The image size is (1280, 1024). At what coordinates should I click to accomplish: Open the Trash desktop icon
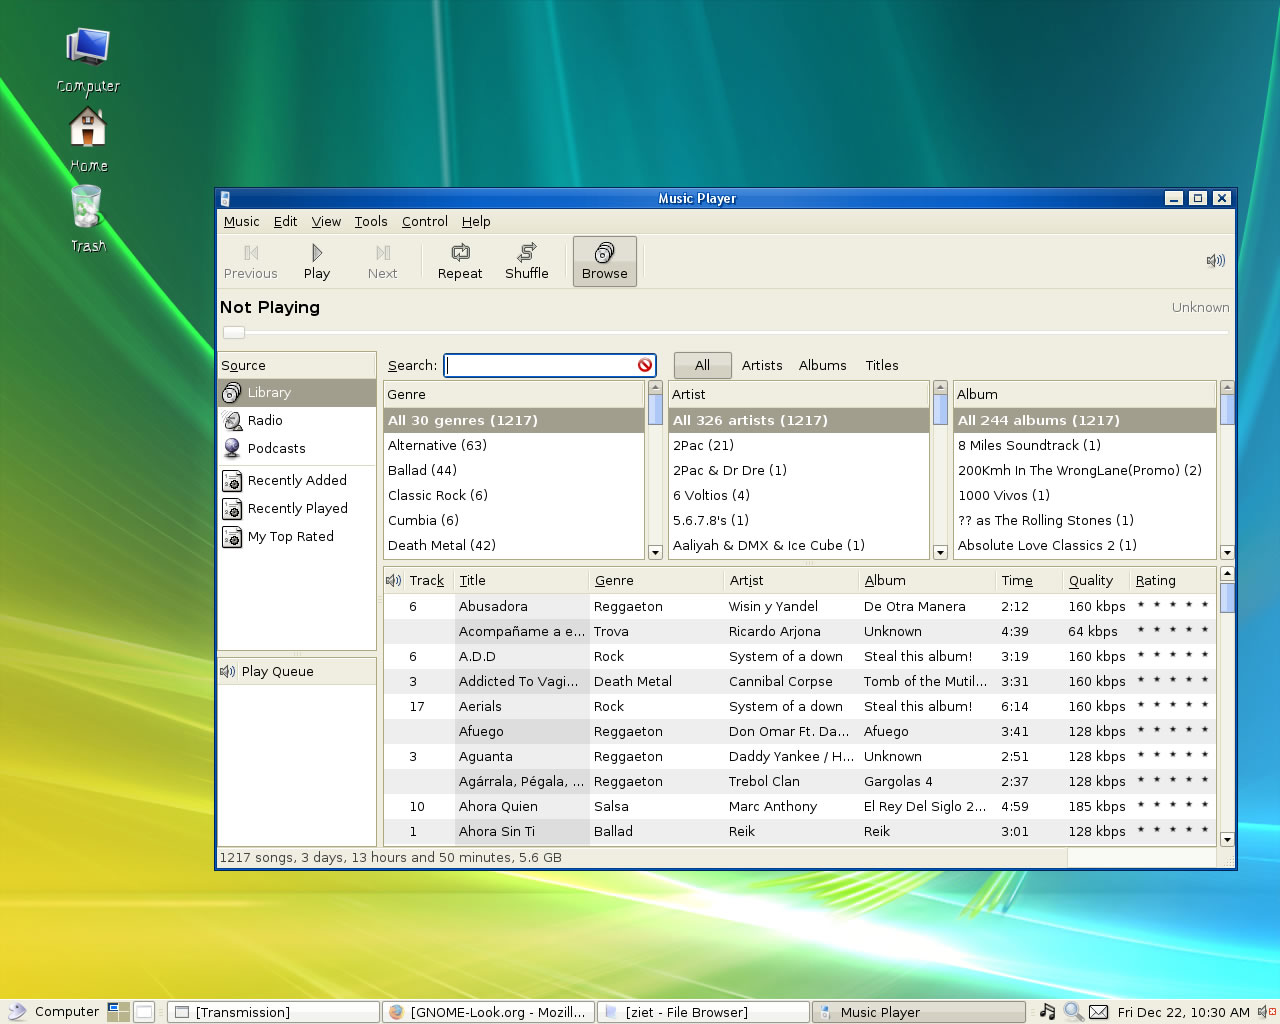pyautogui.click(x=87, y=219)
